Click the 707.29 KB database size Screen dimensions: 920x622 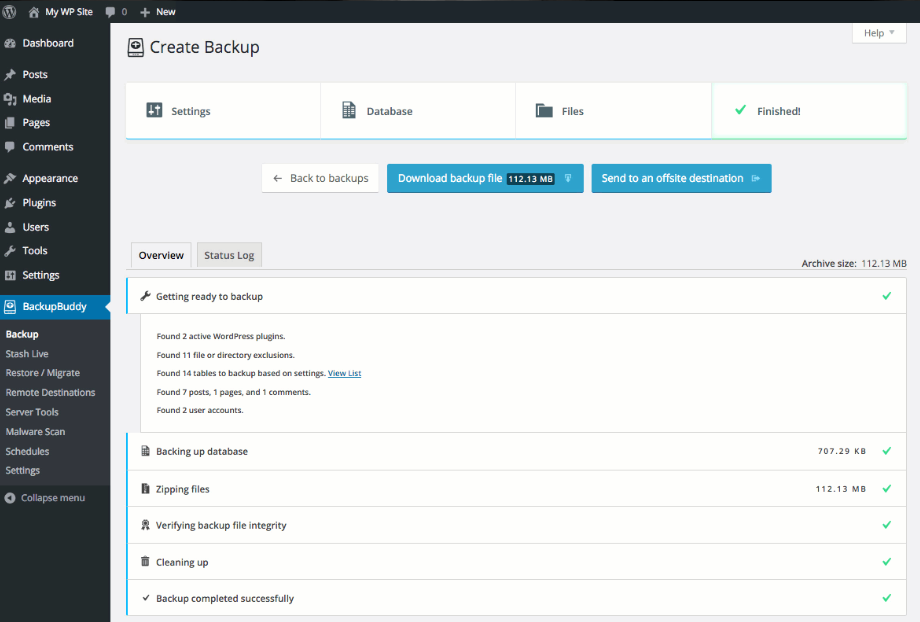coord(842,451)
